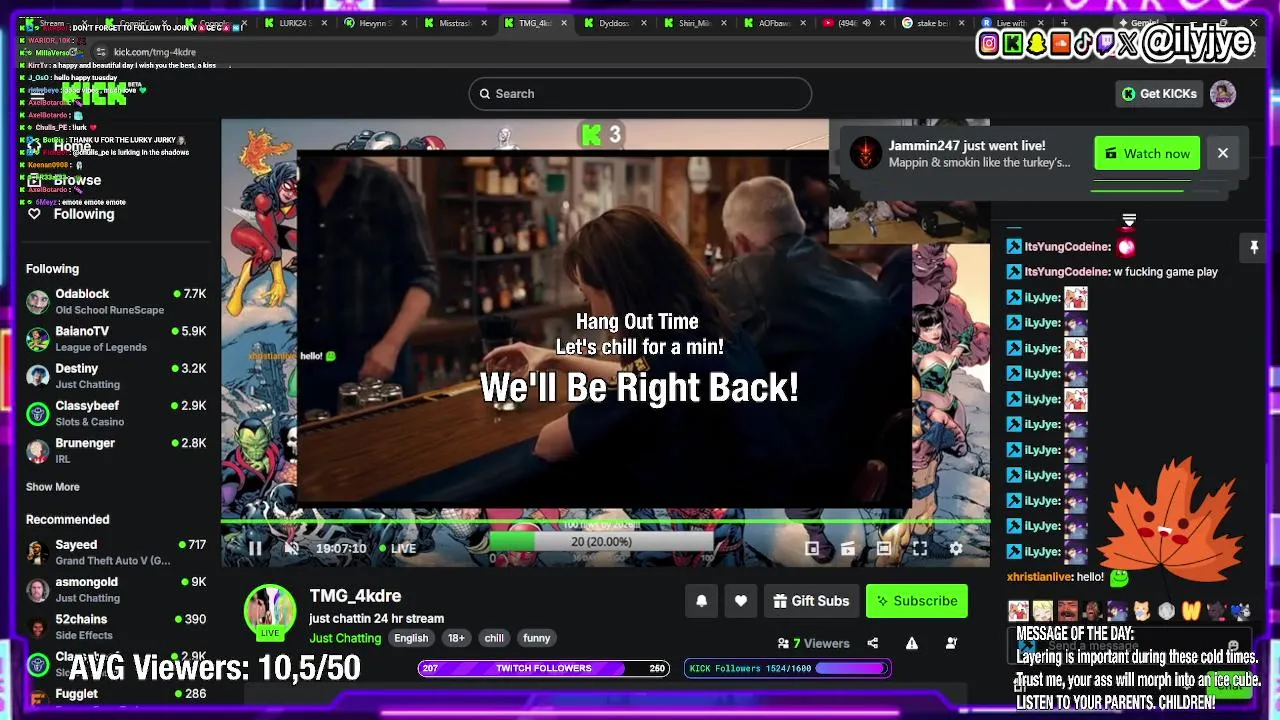Open TikTok icon in overlay banner
The width and height of the screenshot is (1280, 720).
click(1083, 43)
